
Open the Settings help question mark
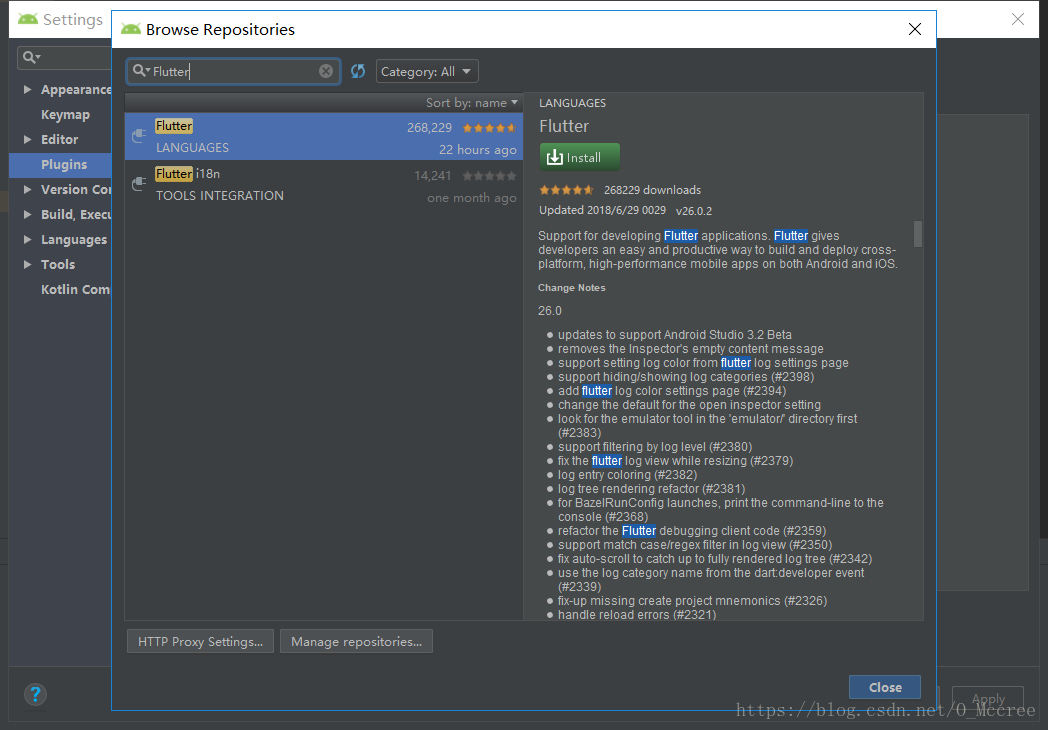tap(35, 694)
